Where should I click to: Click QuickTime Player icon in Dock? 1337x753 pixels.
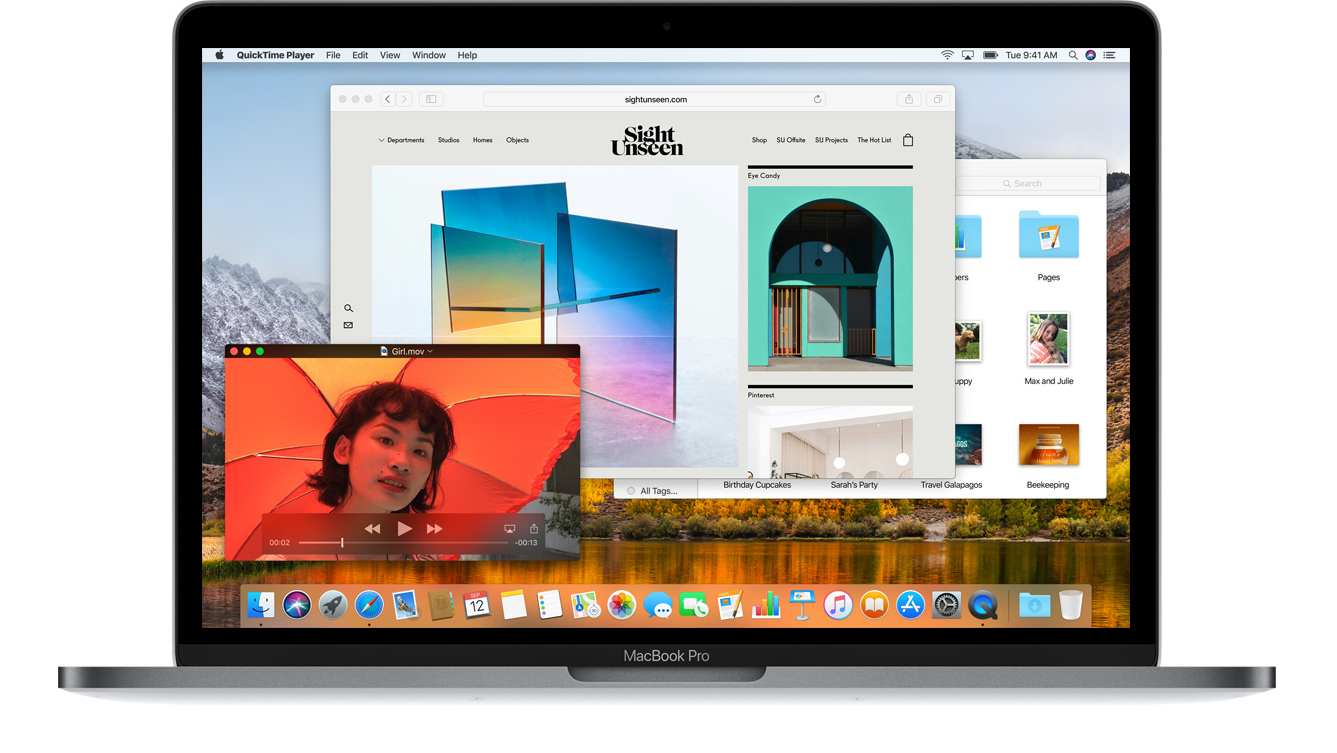[x=983, y=605]
